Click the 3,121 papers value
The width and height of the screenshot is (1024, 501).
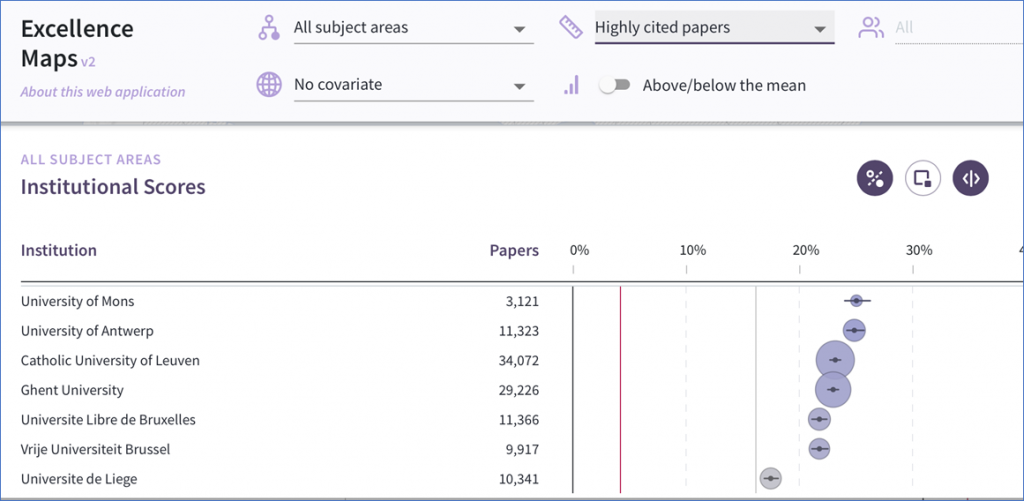point(522,302)
